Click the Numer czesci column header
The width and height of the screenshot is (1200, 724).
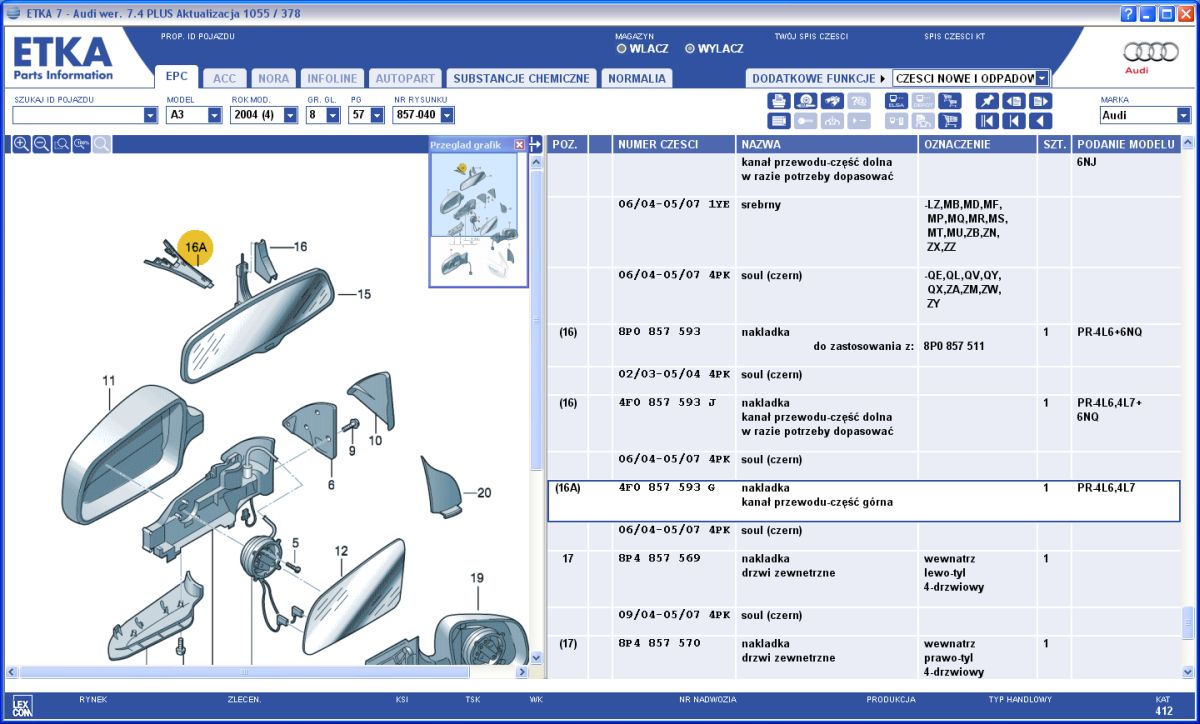(x=673, y=144)
